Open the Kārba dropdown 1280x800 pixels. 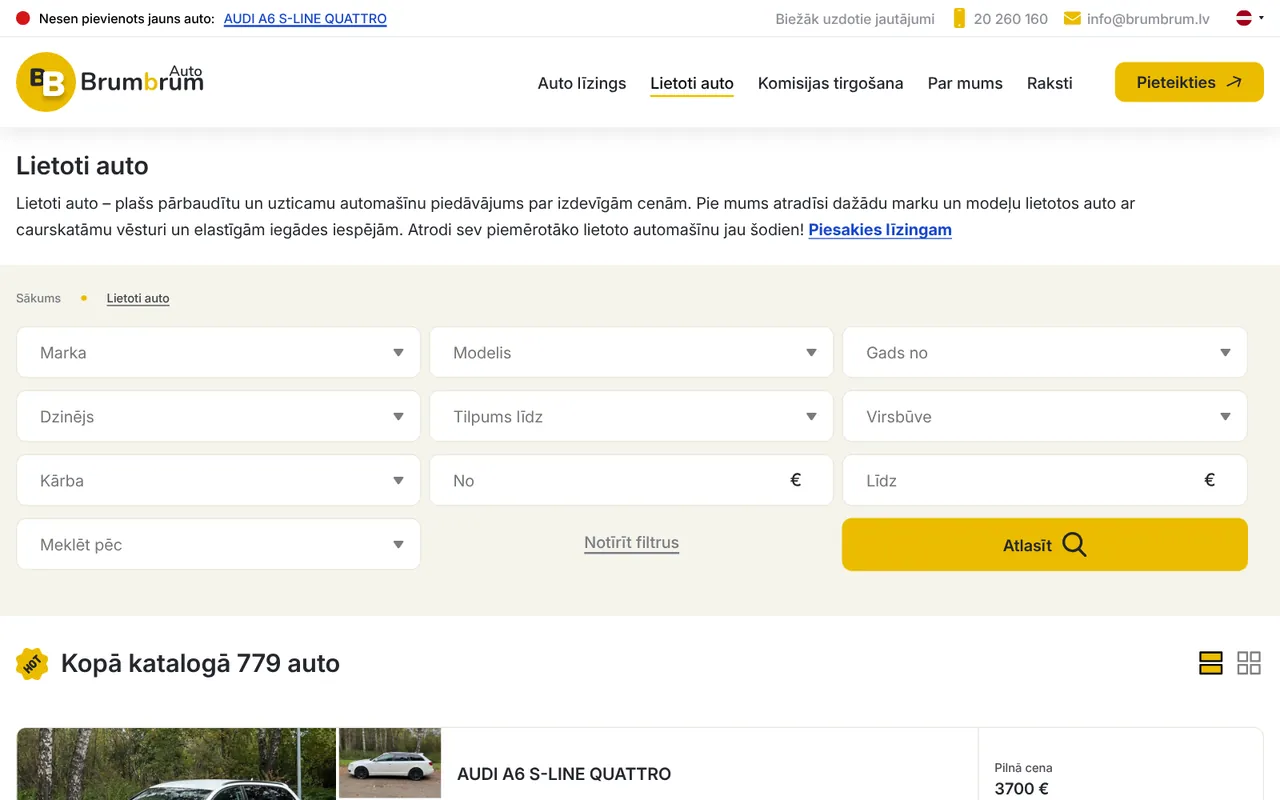click(x=218, y=480)
